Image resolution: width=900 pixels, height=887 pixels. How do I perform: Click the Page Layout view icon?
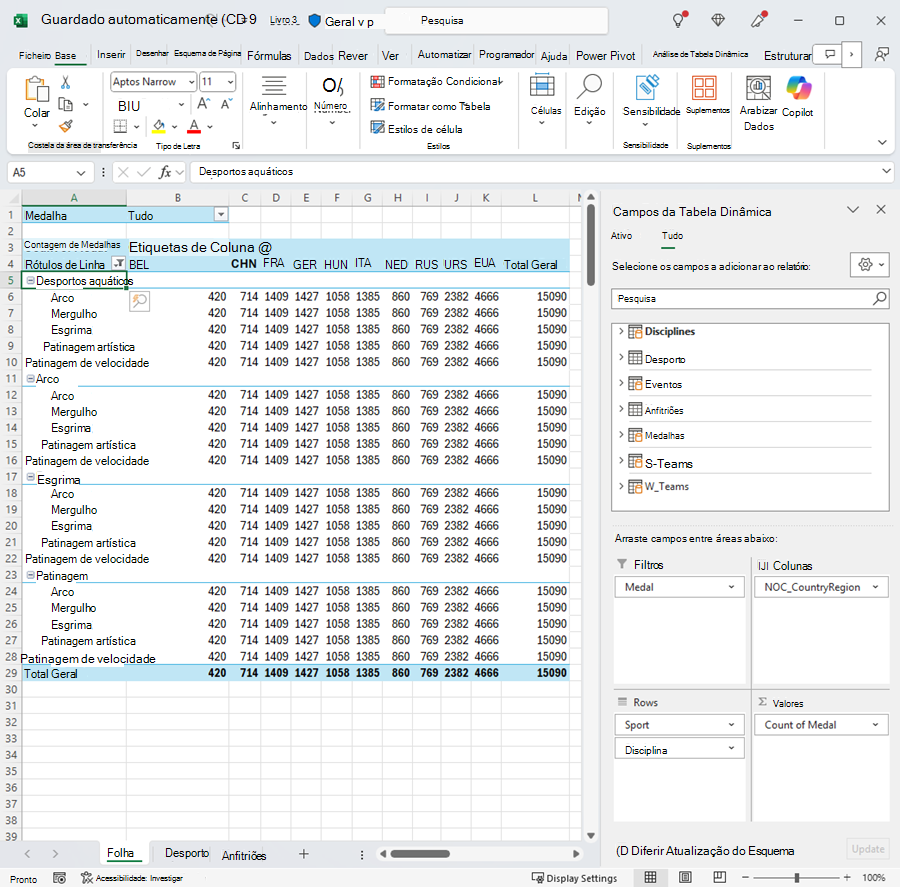(x=685, y=877)
